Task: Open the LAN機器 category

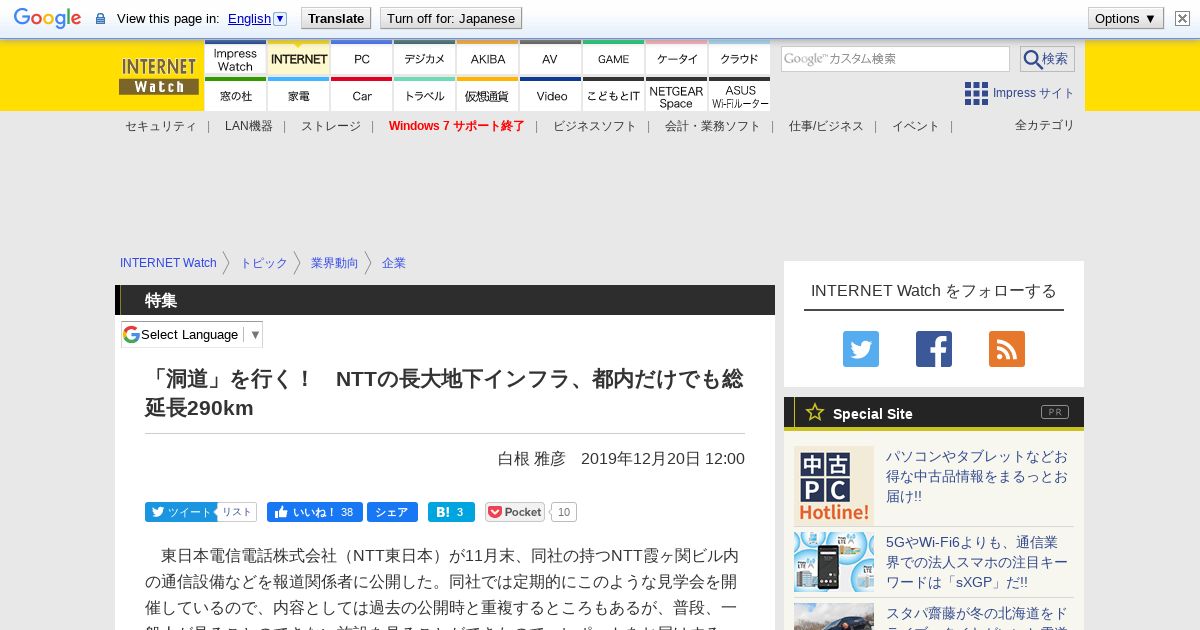Action: pyautogui.click(x=248, y=126)
